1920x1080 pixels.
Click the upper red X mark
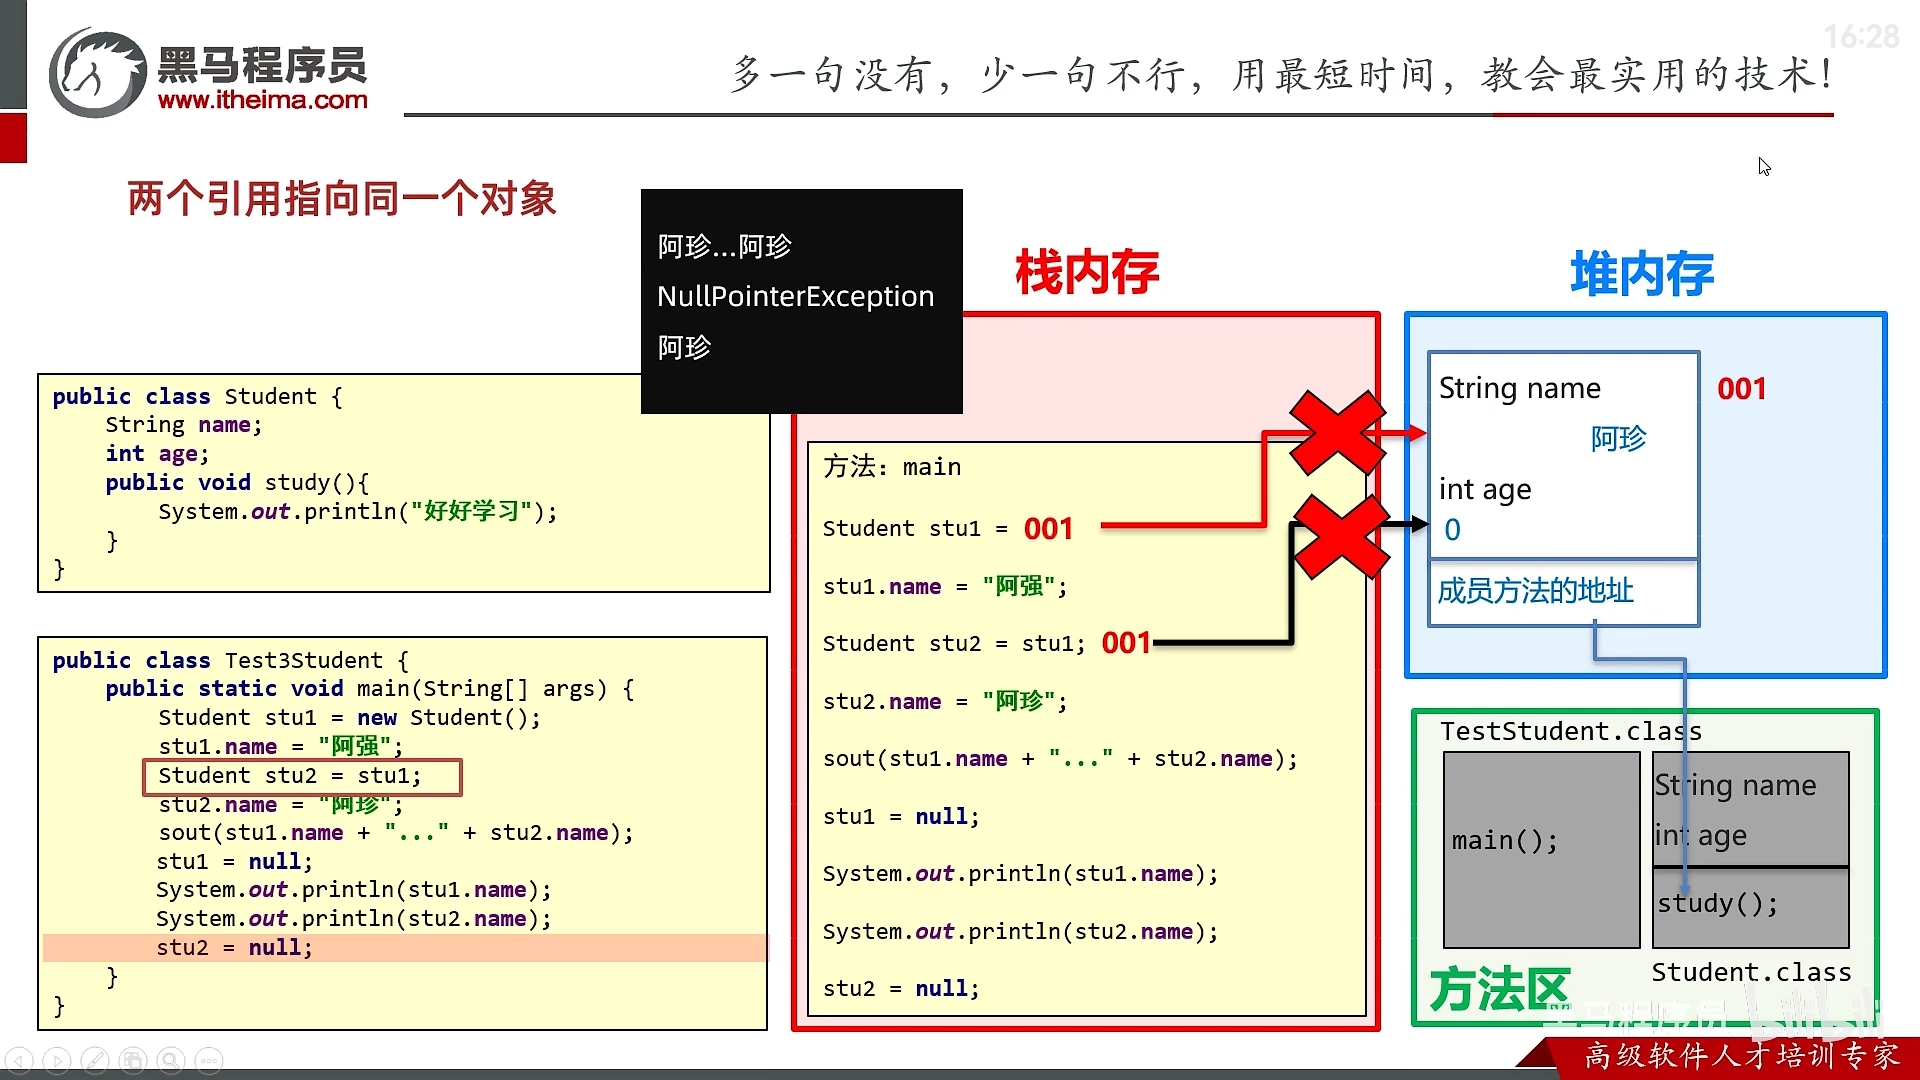coord(1337,433)
